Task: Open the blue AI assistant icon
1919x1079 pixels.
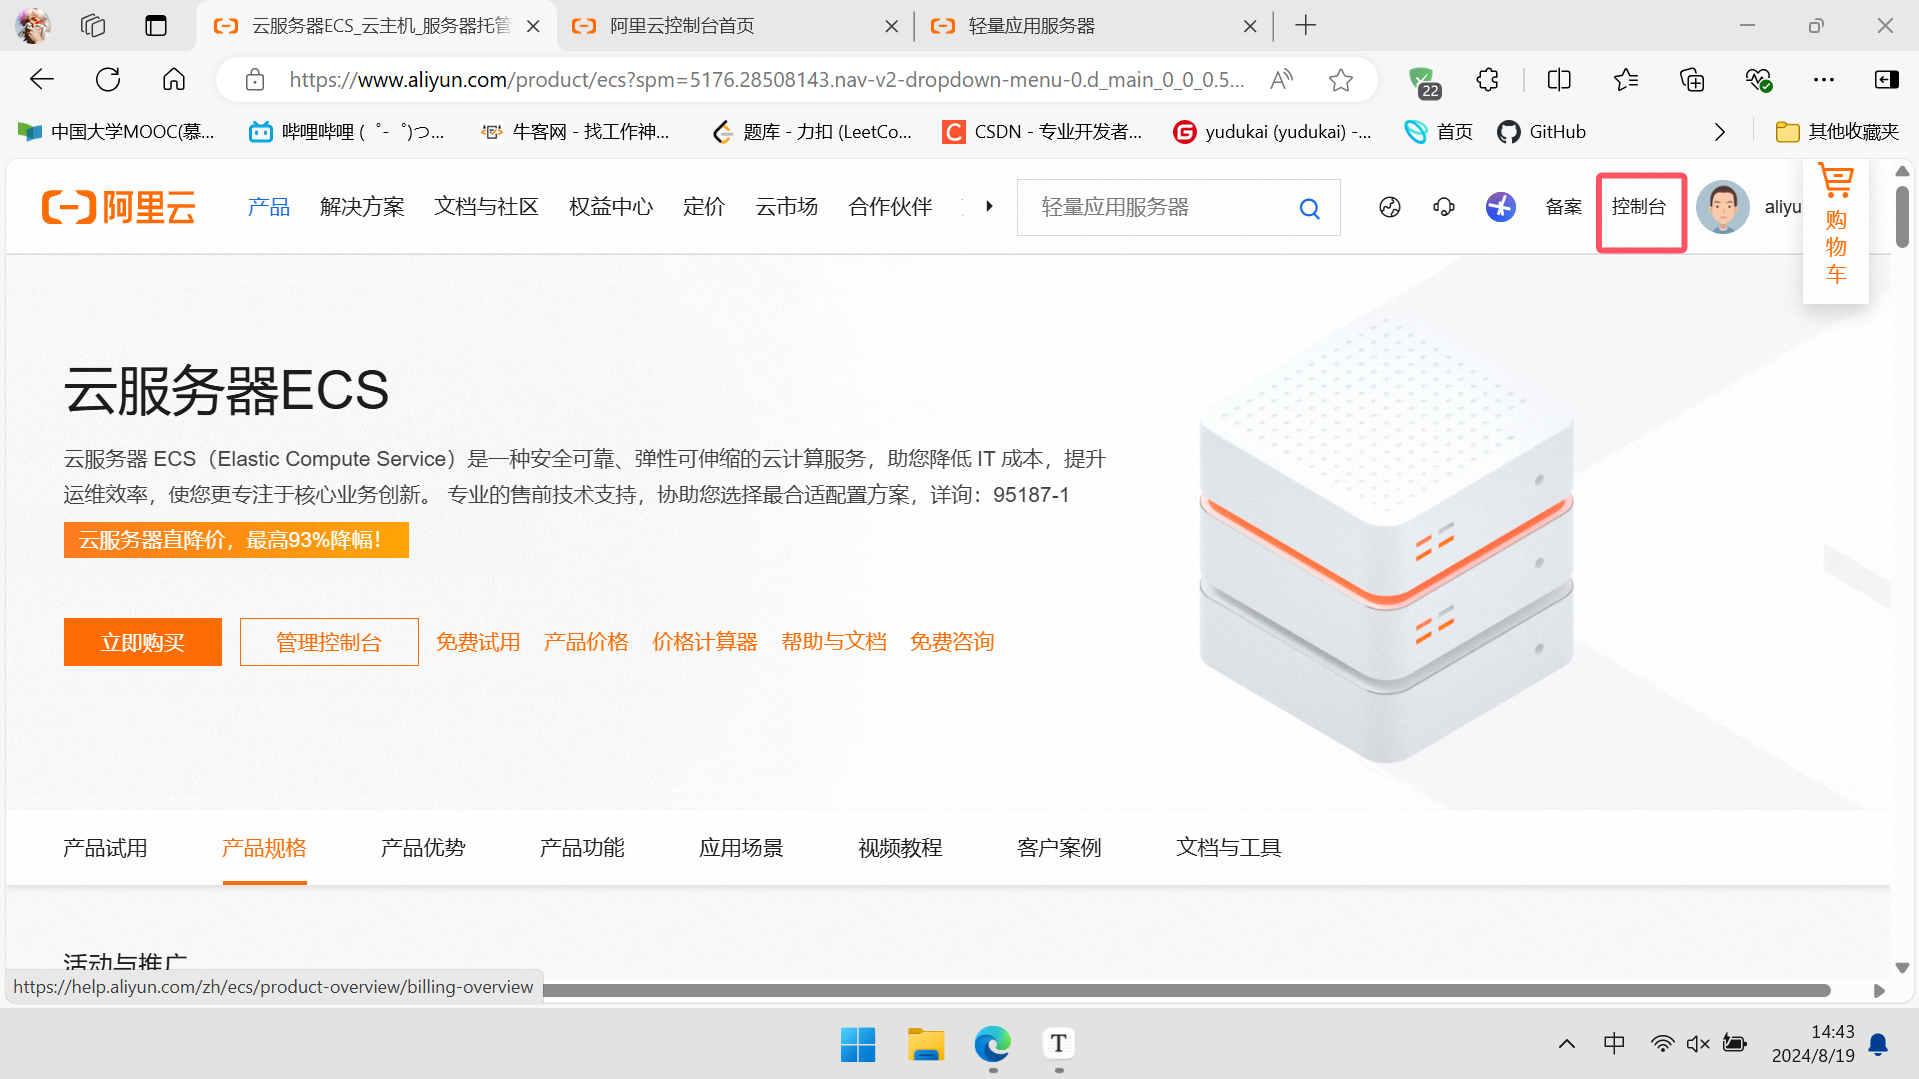Action: click(x=1500, y=207)
